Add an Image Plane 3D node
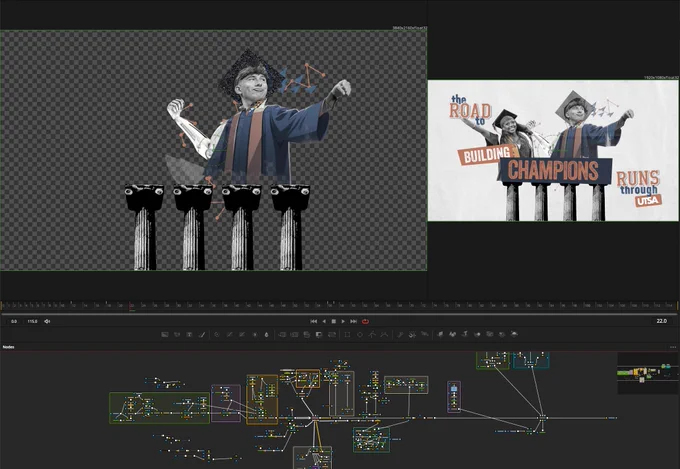Screen dimensions: 680x469 440,335
